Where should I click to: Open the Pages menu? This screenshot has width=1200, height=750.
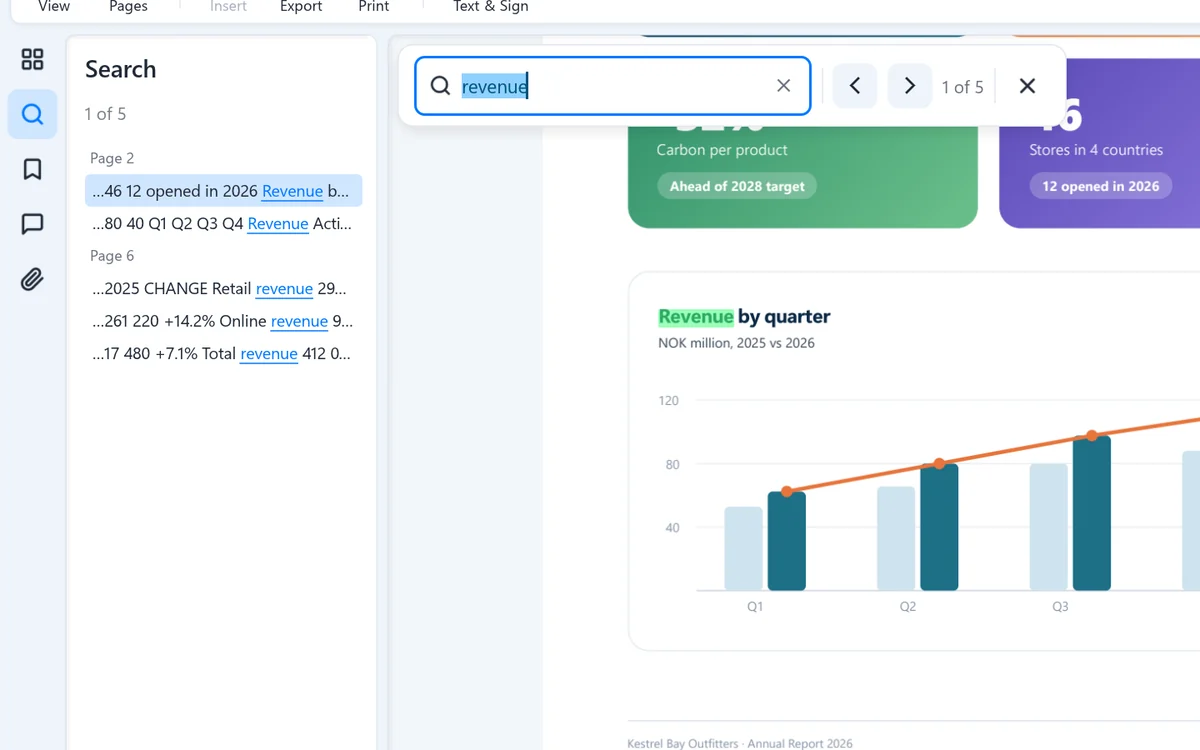129,6
